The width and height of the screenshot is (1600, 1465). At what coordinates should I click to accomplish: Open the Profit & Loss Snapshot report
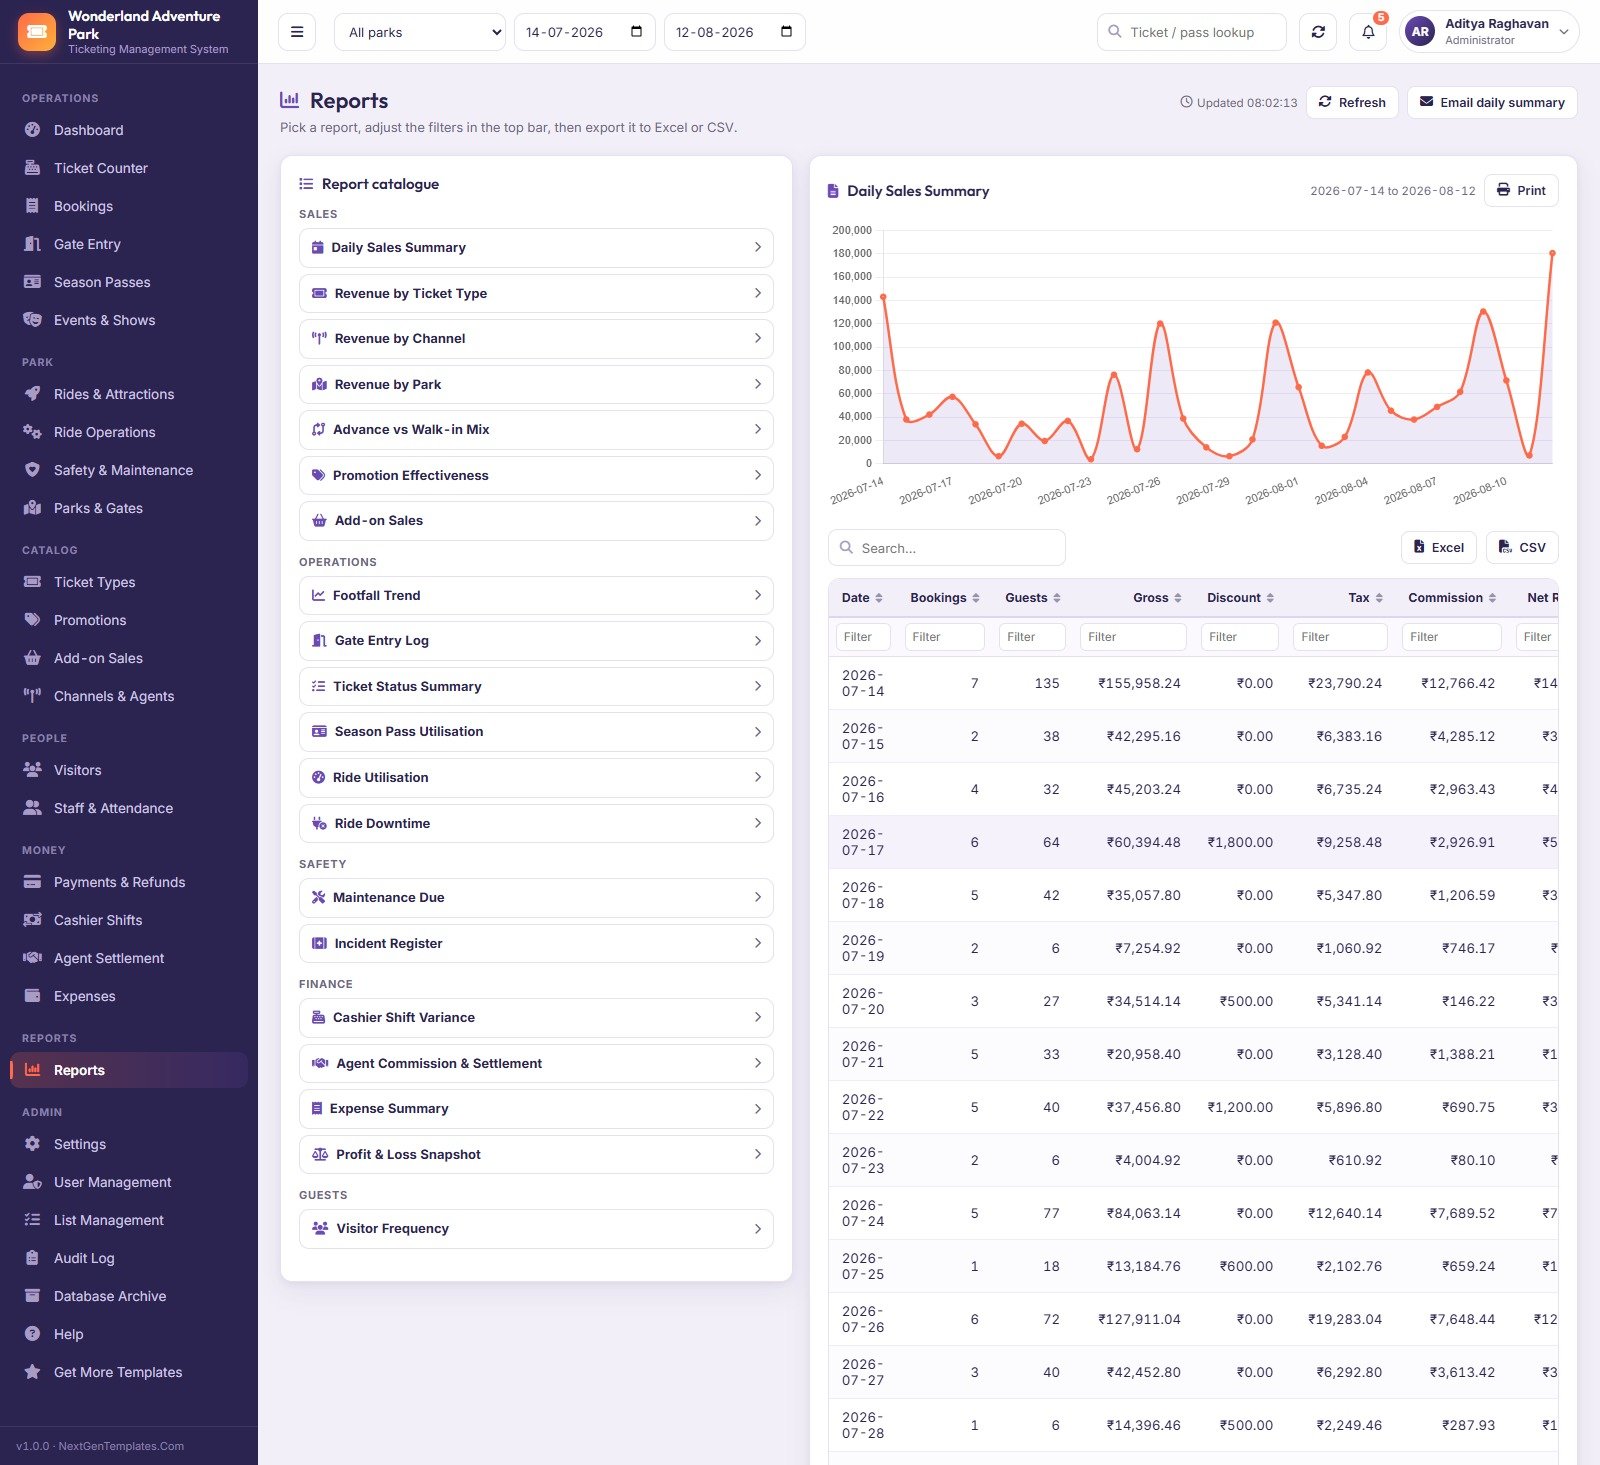(536, 1154)
